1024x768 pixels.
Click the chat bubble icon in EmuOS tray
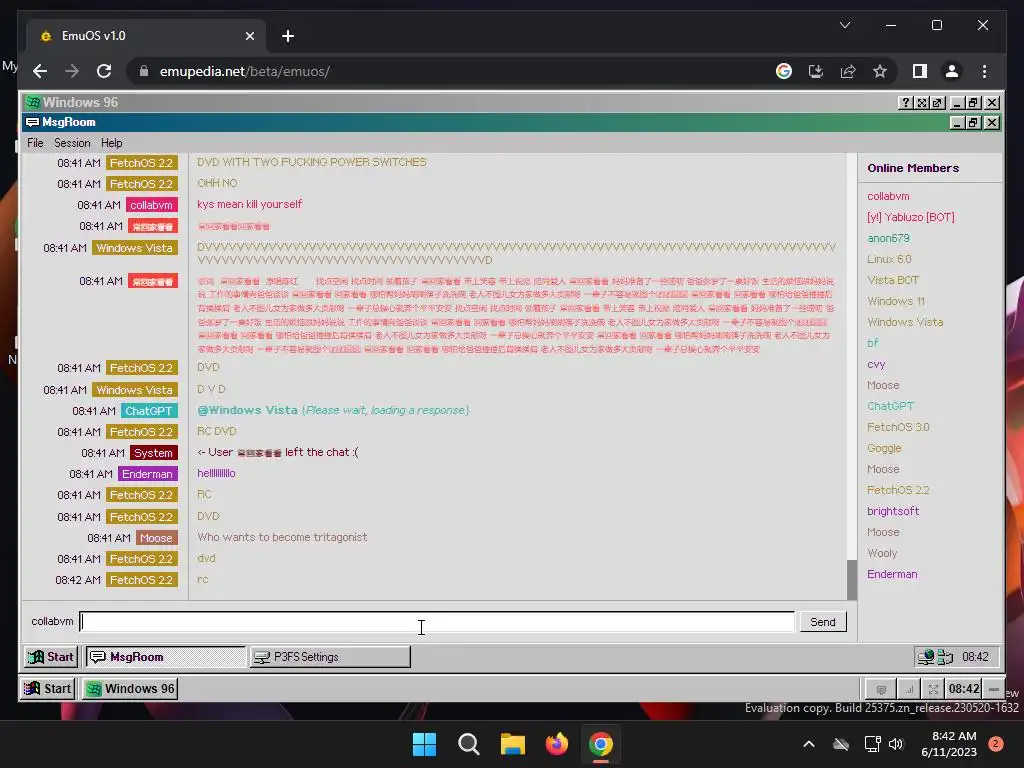coord(881,689)
